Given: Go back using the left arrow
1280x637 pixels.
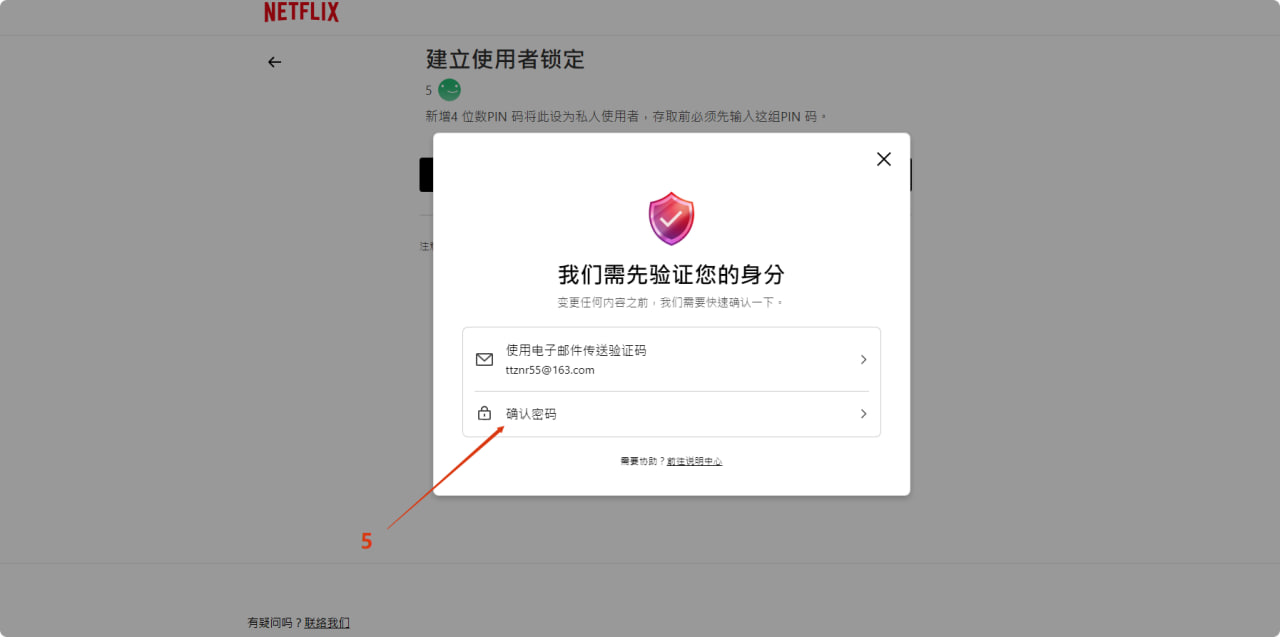Looking at the screenshot, I should 274,62.
